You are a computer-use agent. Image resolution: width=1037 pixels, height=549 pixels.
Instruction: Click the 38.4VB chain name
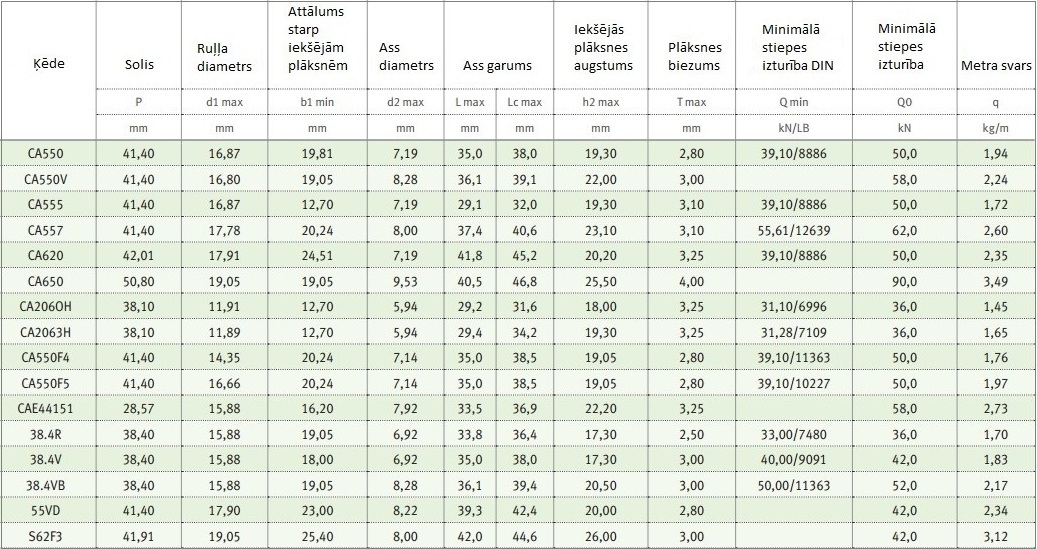click(x=46, y=486)
